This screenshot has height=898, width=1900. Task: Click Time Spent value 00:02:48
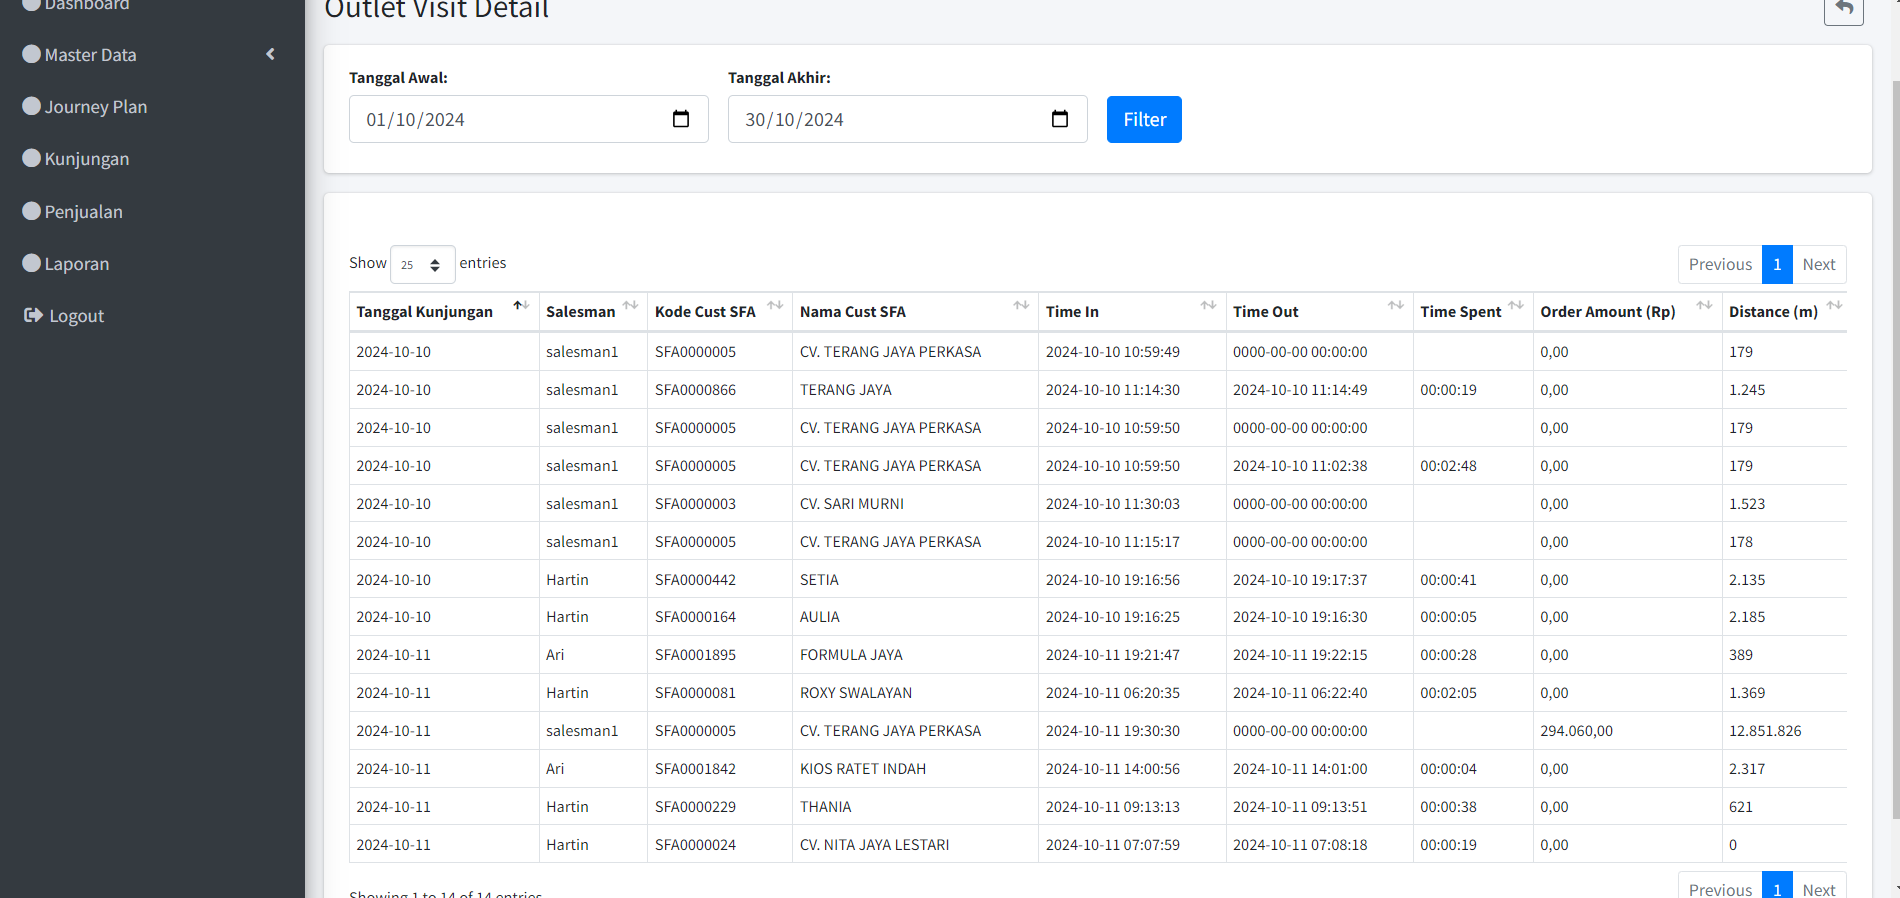pos(1448,466)
